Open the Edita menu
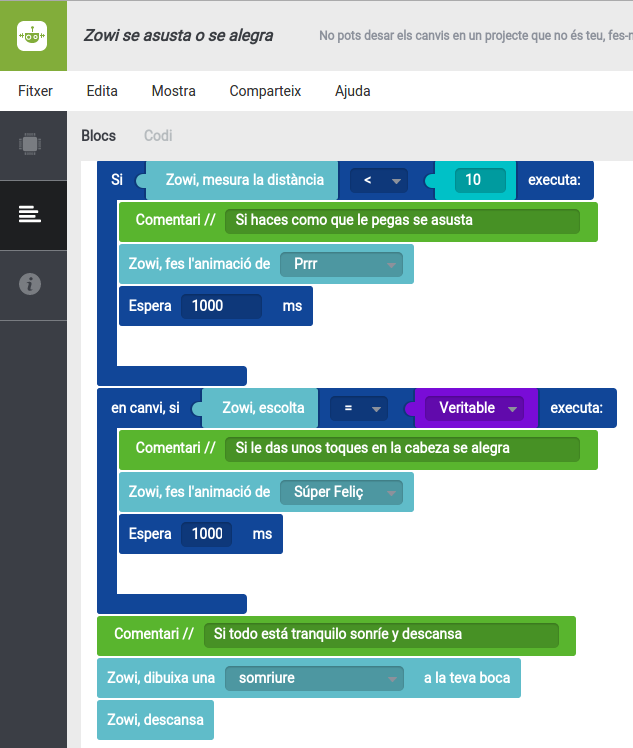The height and width of the screenshot is (748, 633). point(102,91)
